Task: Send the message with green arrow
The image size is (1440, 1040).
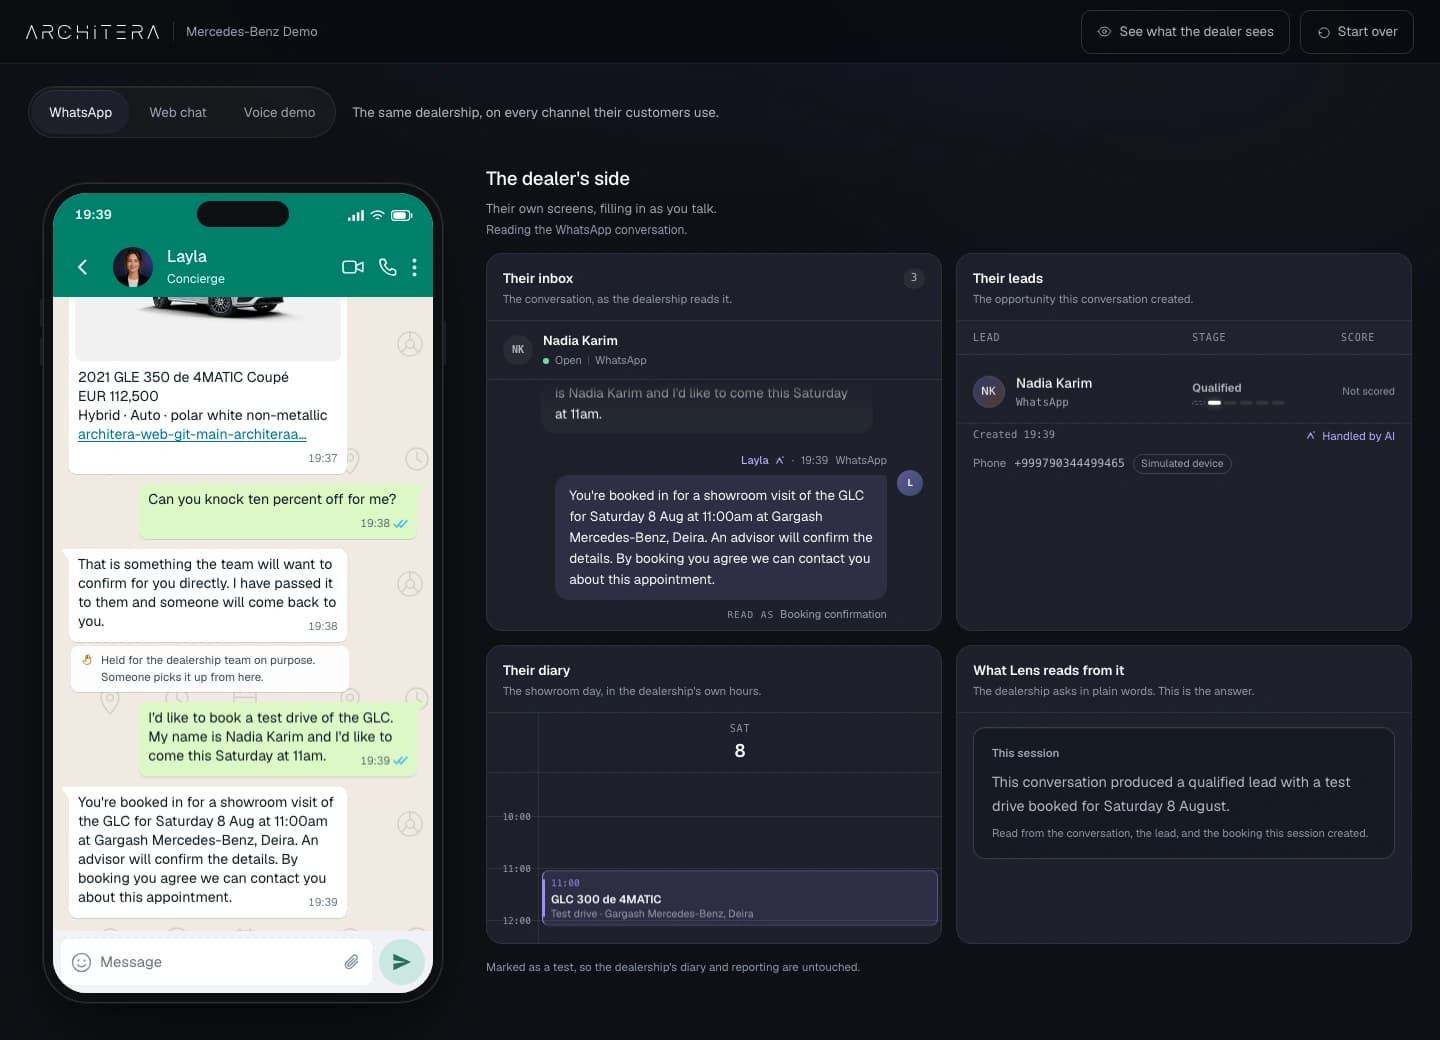Action: coord(401,962)
